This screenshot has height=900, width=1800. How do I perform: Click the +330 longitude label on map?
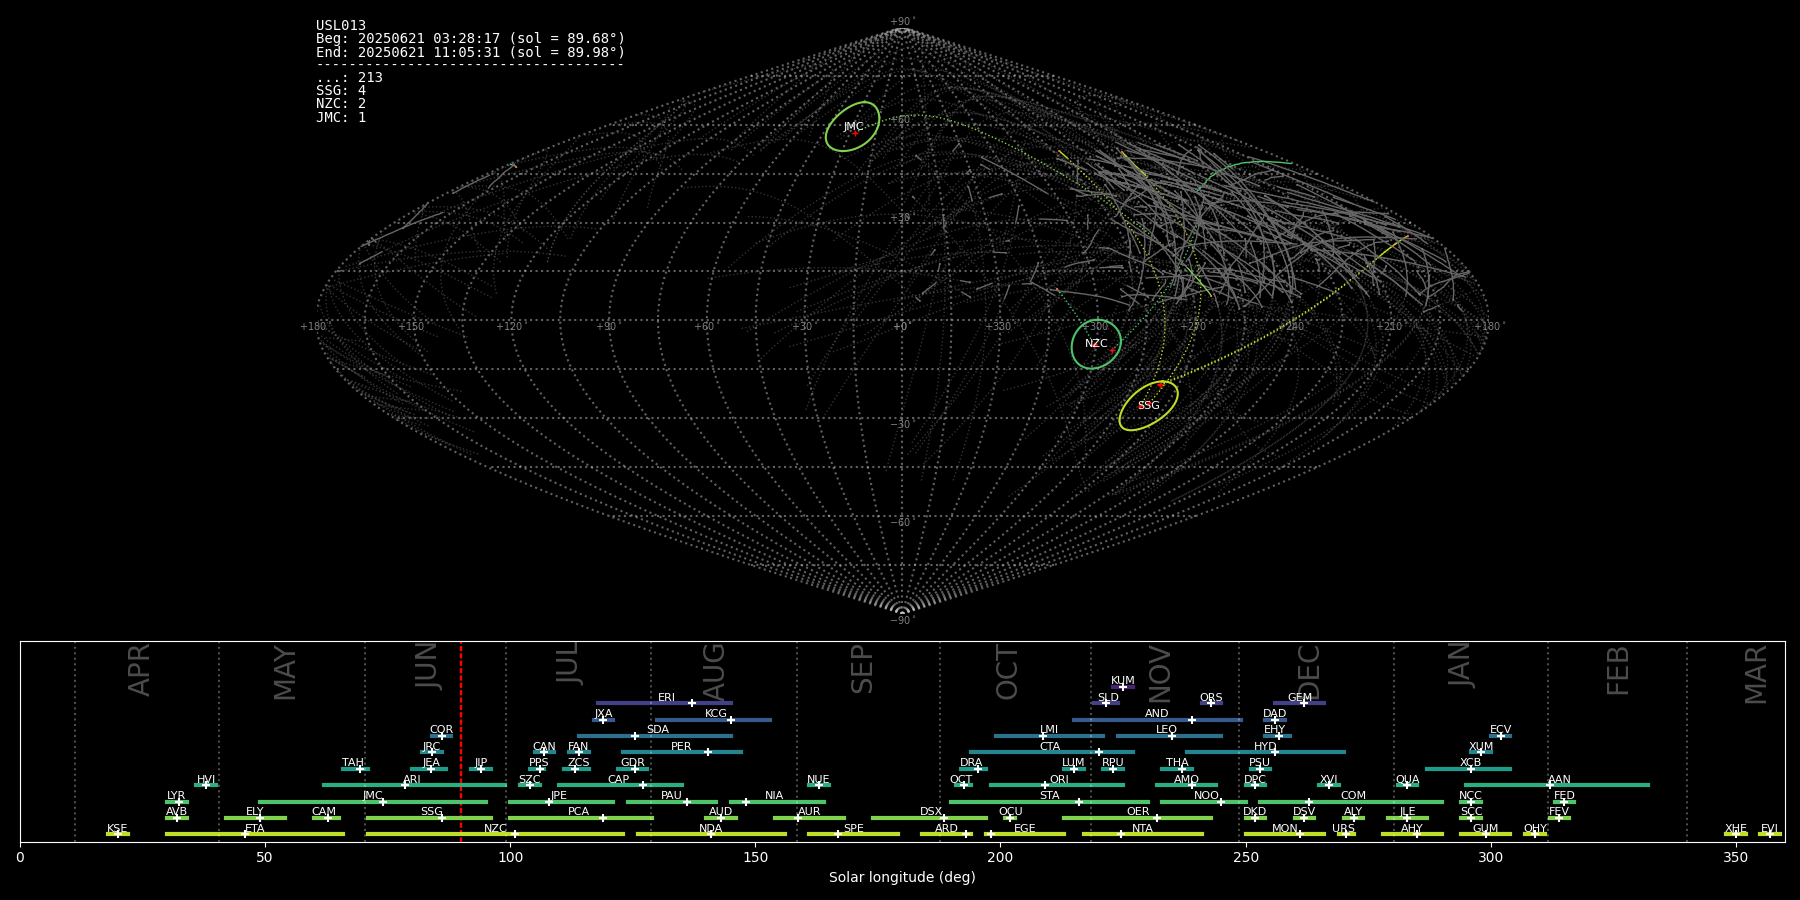pos(998,327)
